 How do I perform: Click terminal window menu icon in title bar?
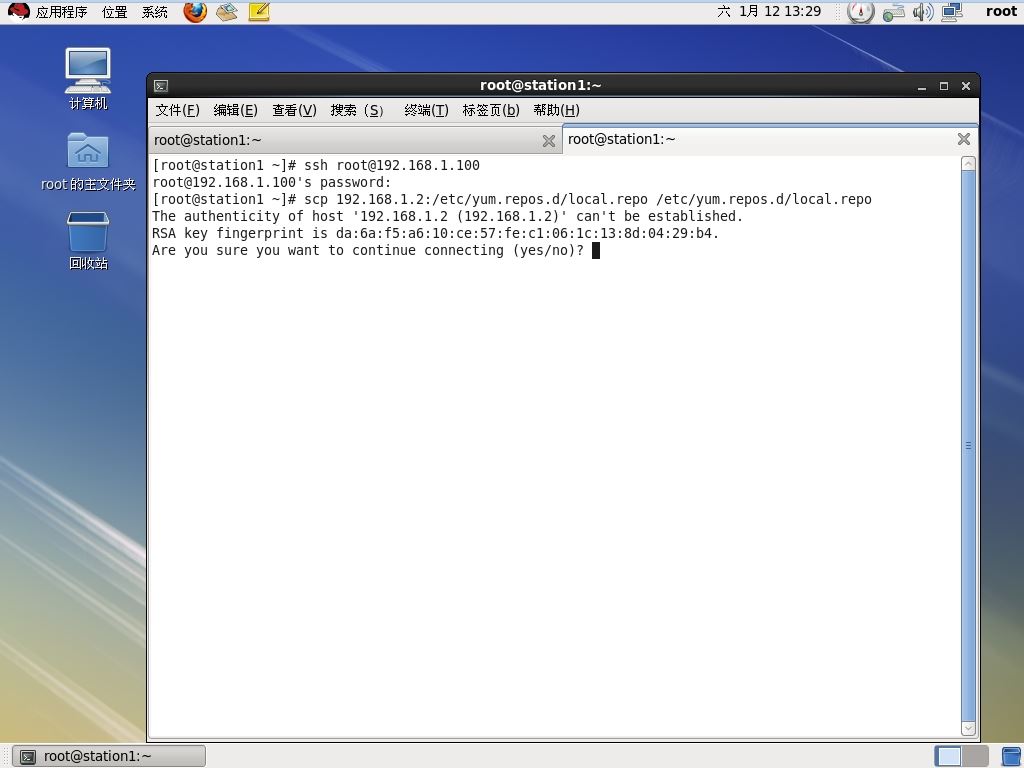click(161, 86)
